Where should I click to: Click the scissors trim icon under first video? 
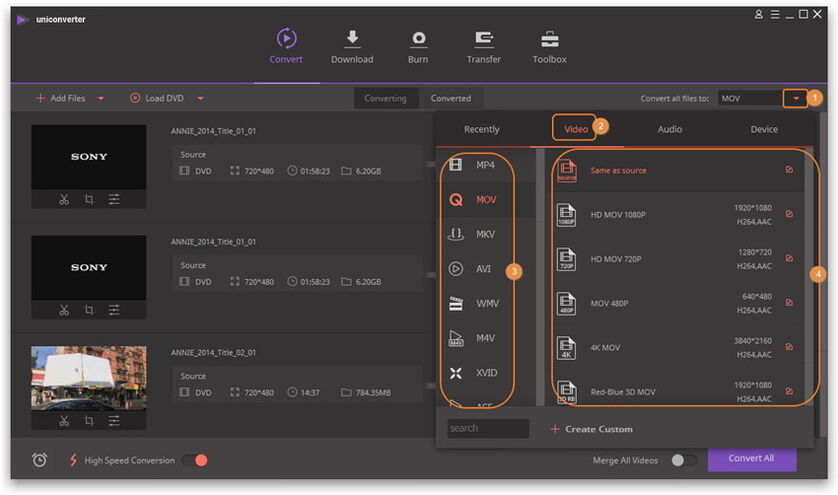(x=64, y=199)
